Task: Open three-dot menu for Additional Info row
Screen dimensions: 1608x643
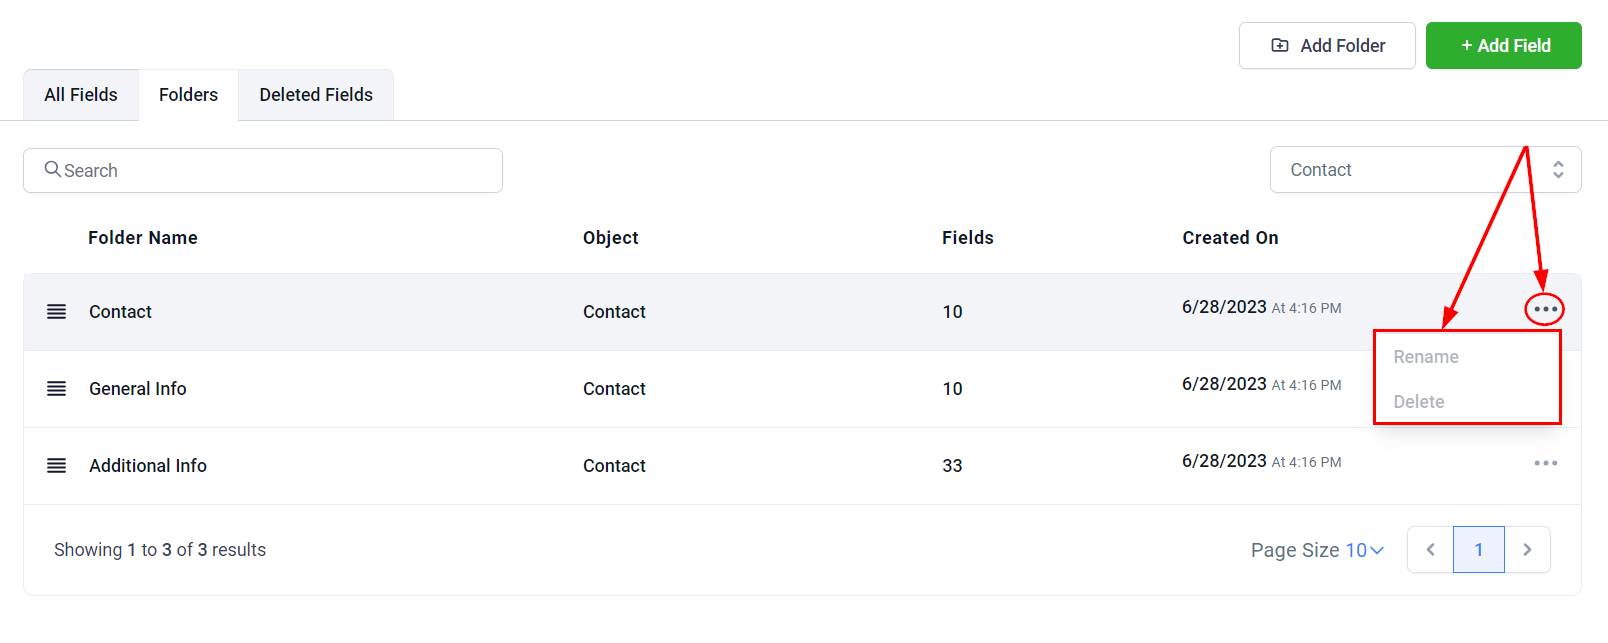Action: (1545, 463)
